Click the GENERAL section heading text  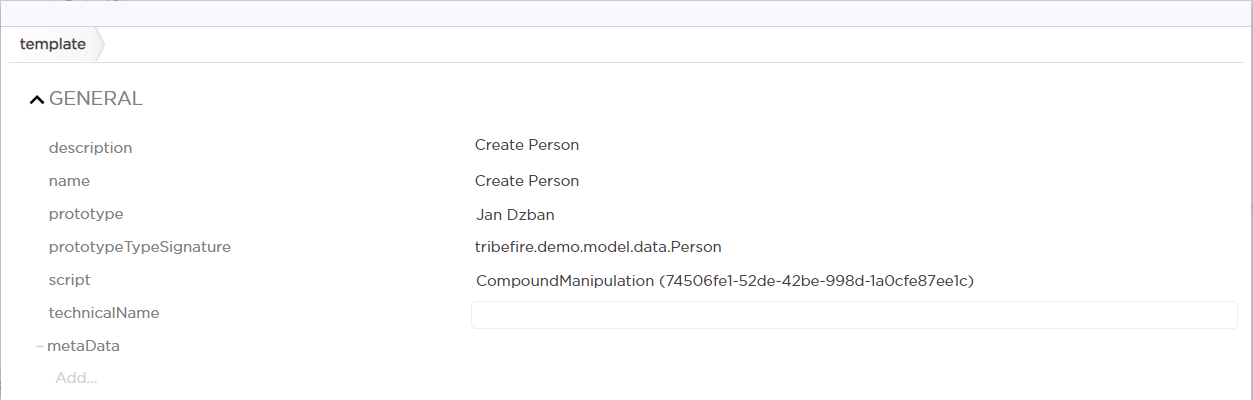(96, 99)
